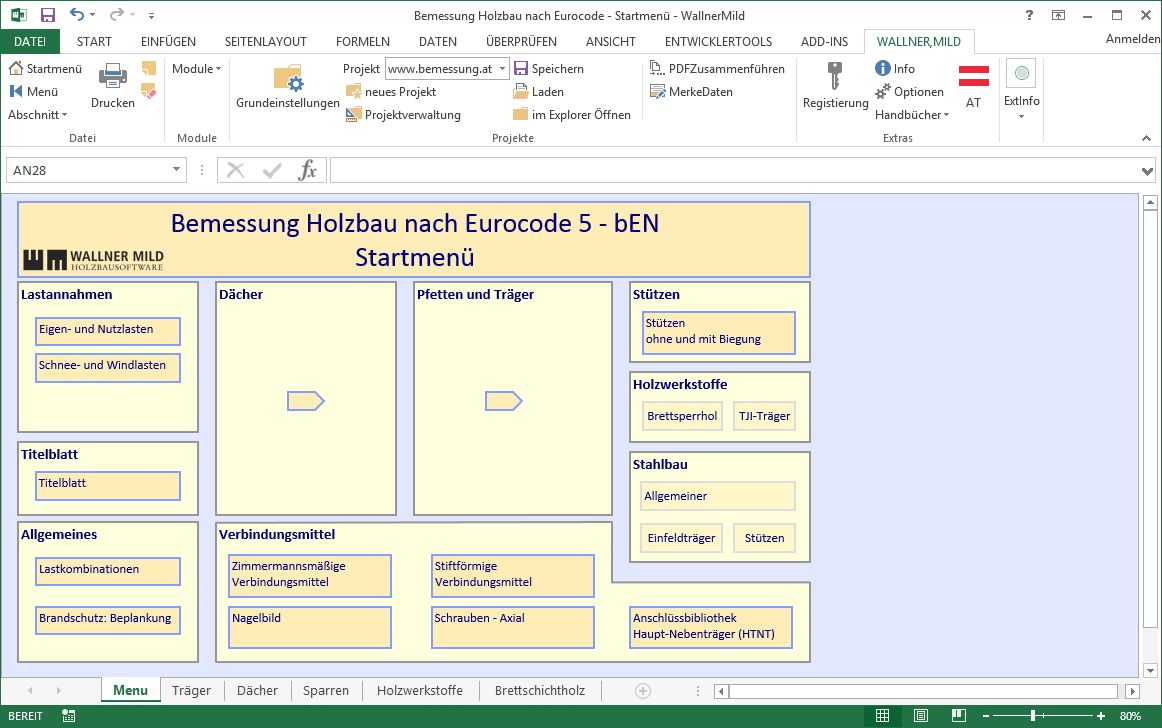Zoom out with the minus button
The image size is (1162, 728).
coord(986,716)
